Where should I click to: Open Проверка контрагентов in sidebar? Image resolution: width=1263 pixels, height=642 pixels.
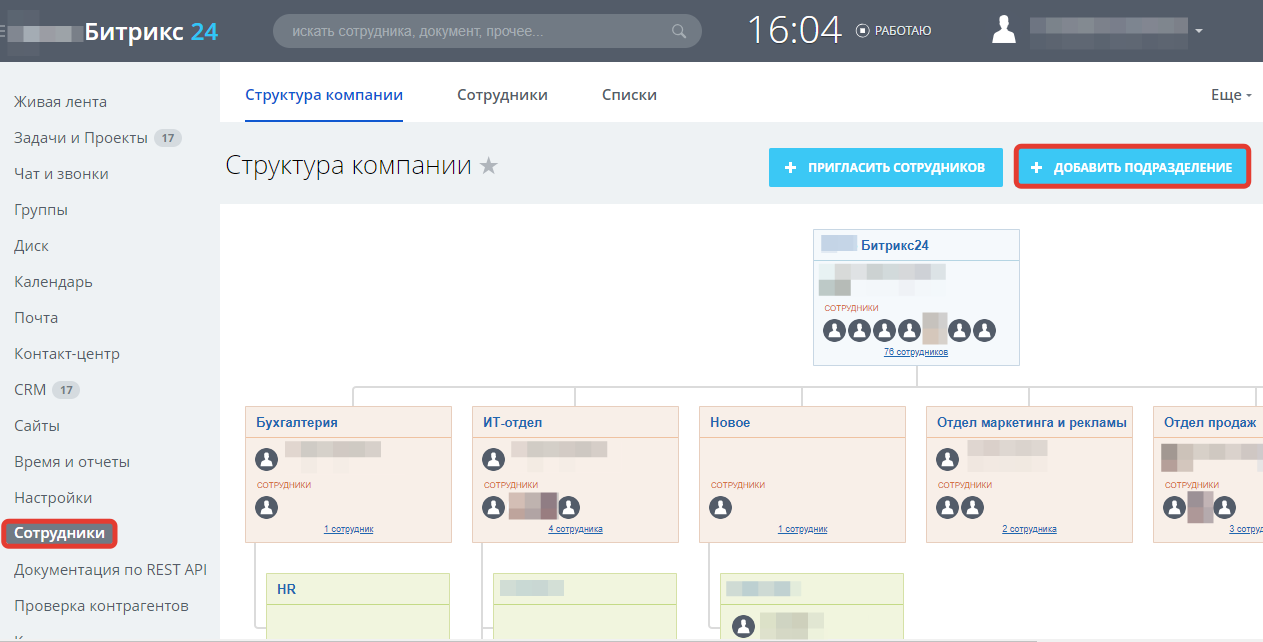pos(101,606)
